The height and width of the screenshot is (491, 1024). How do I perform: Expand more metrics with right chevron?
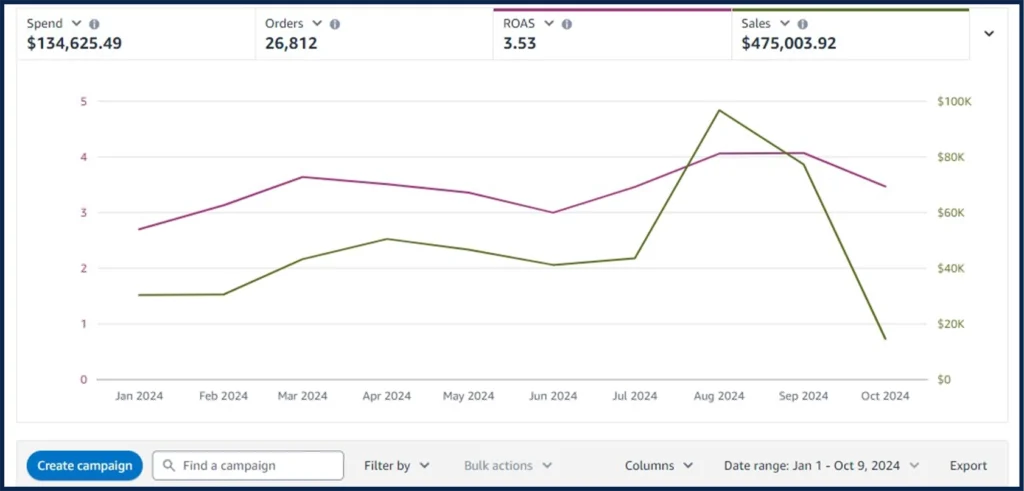click(x=989, y=34)
